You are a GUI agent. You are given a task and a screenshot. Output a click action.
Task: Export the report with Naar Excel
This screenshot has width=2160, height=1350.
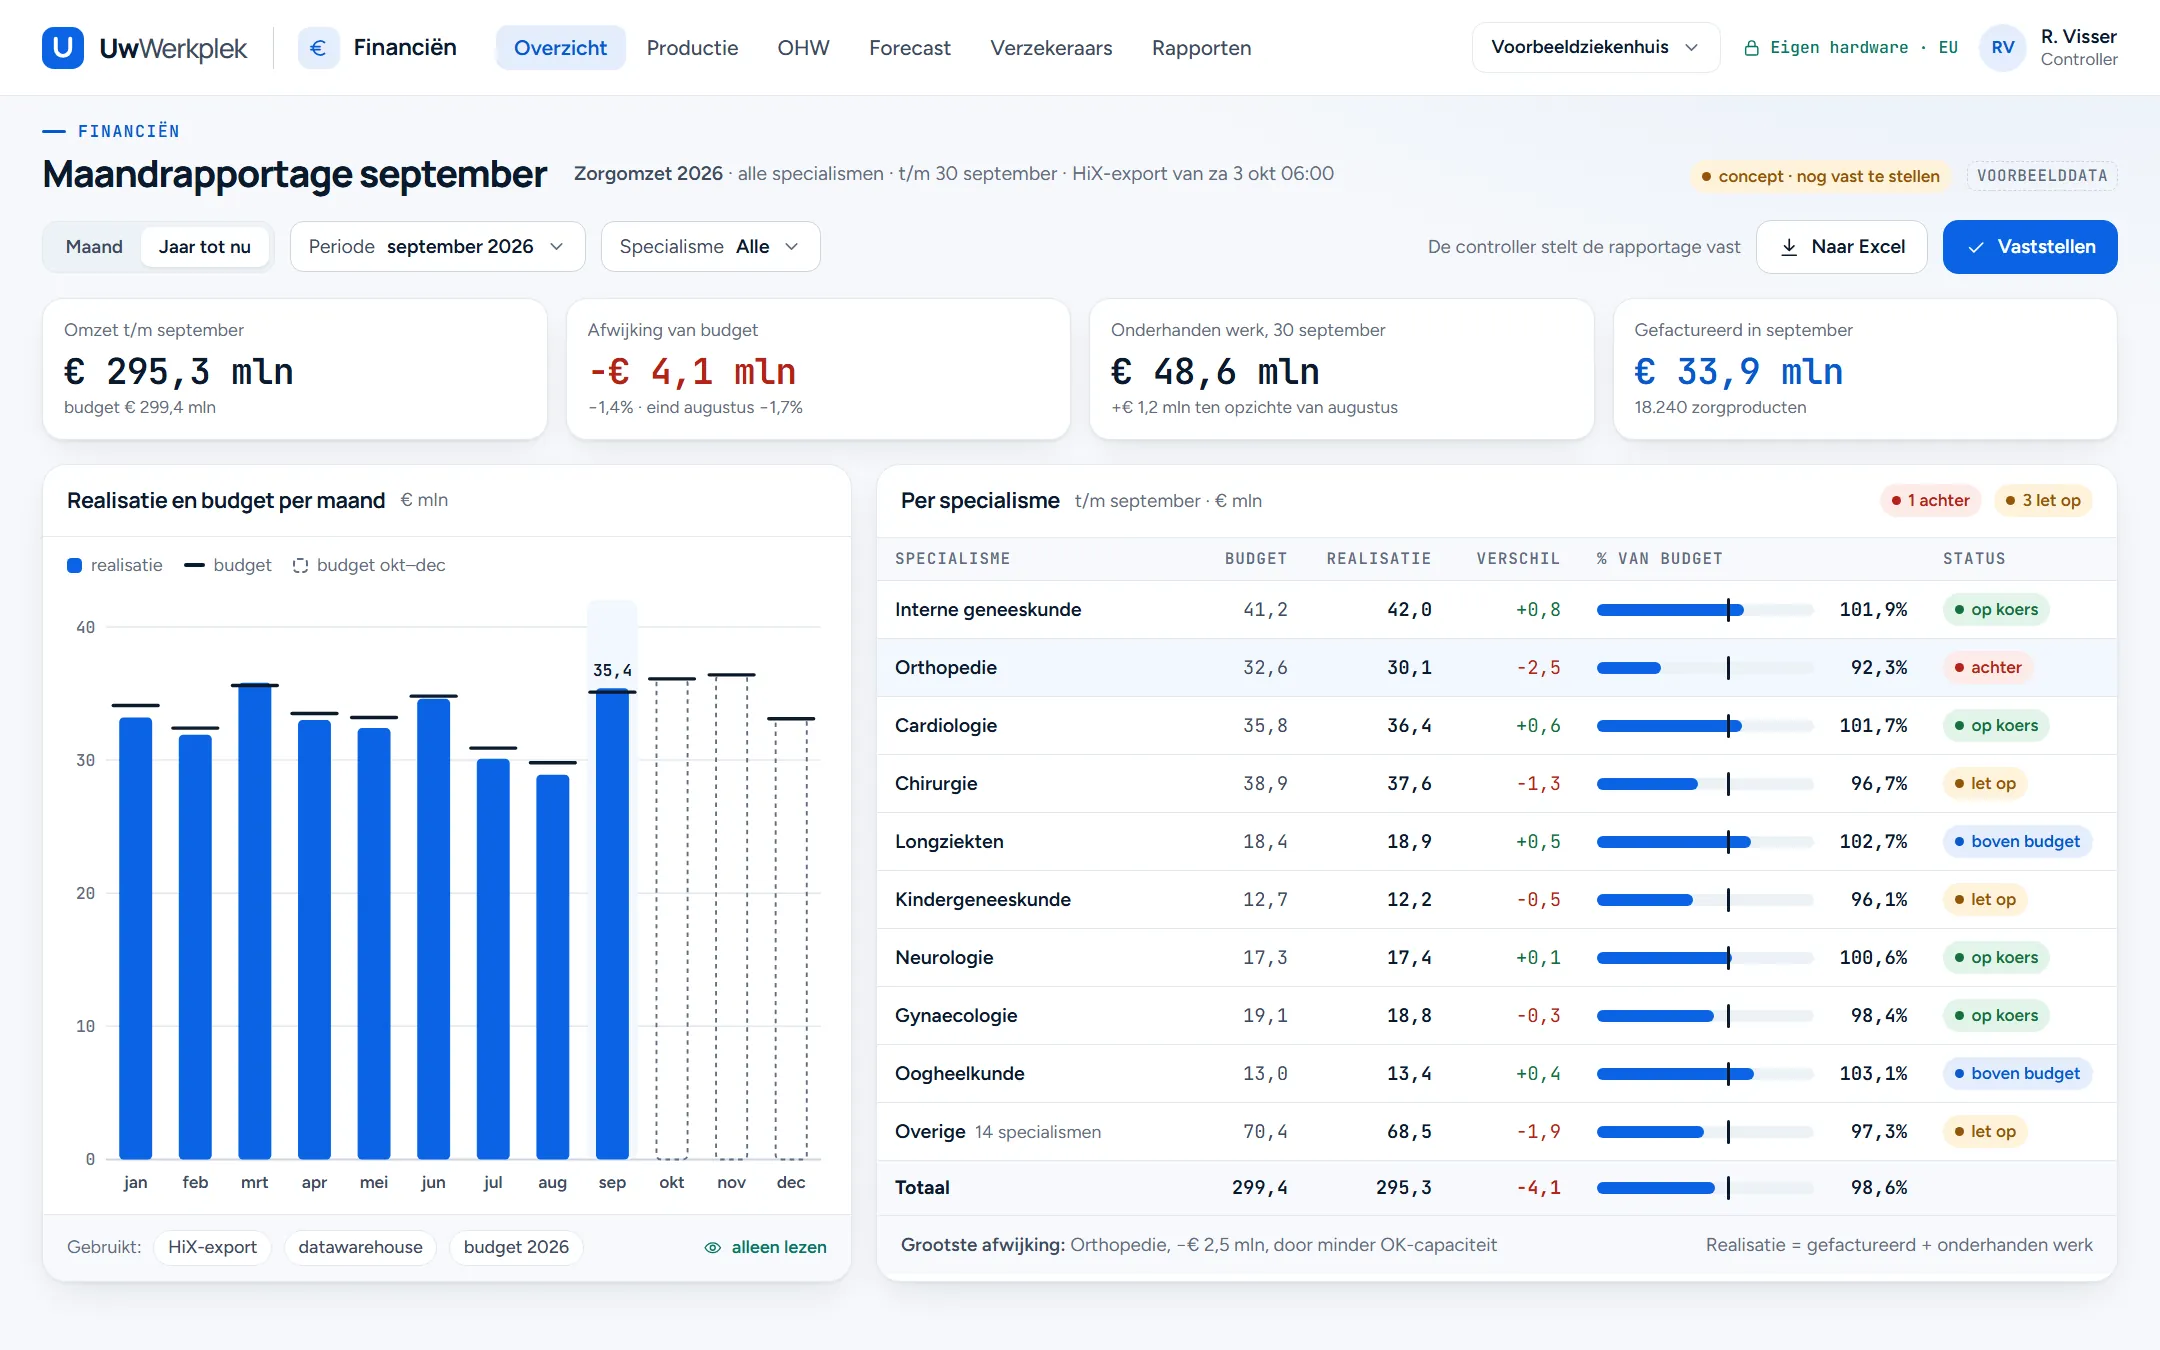click(1841, 247)
